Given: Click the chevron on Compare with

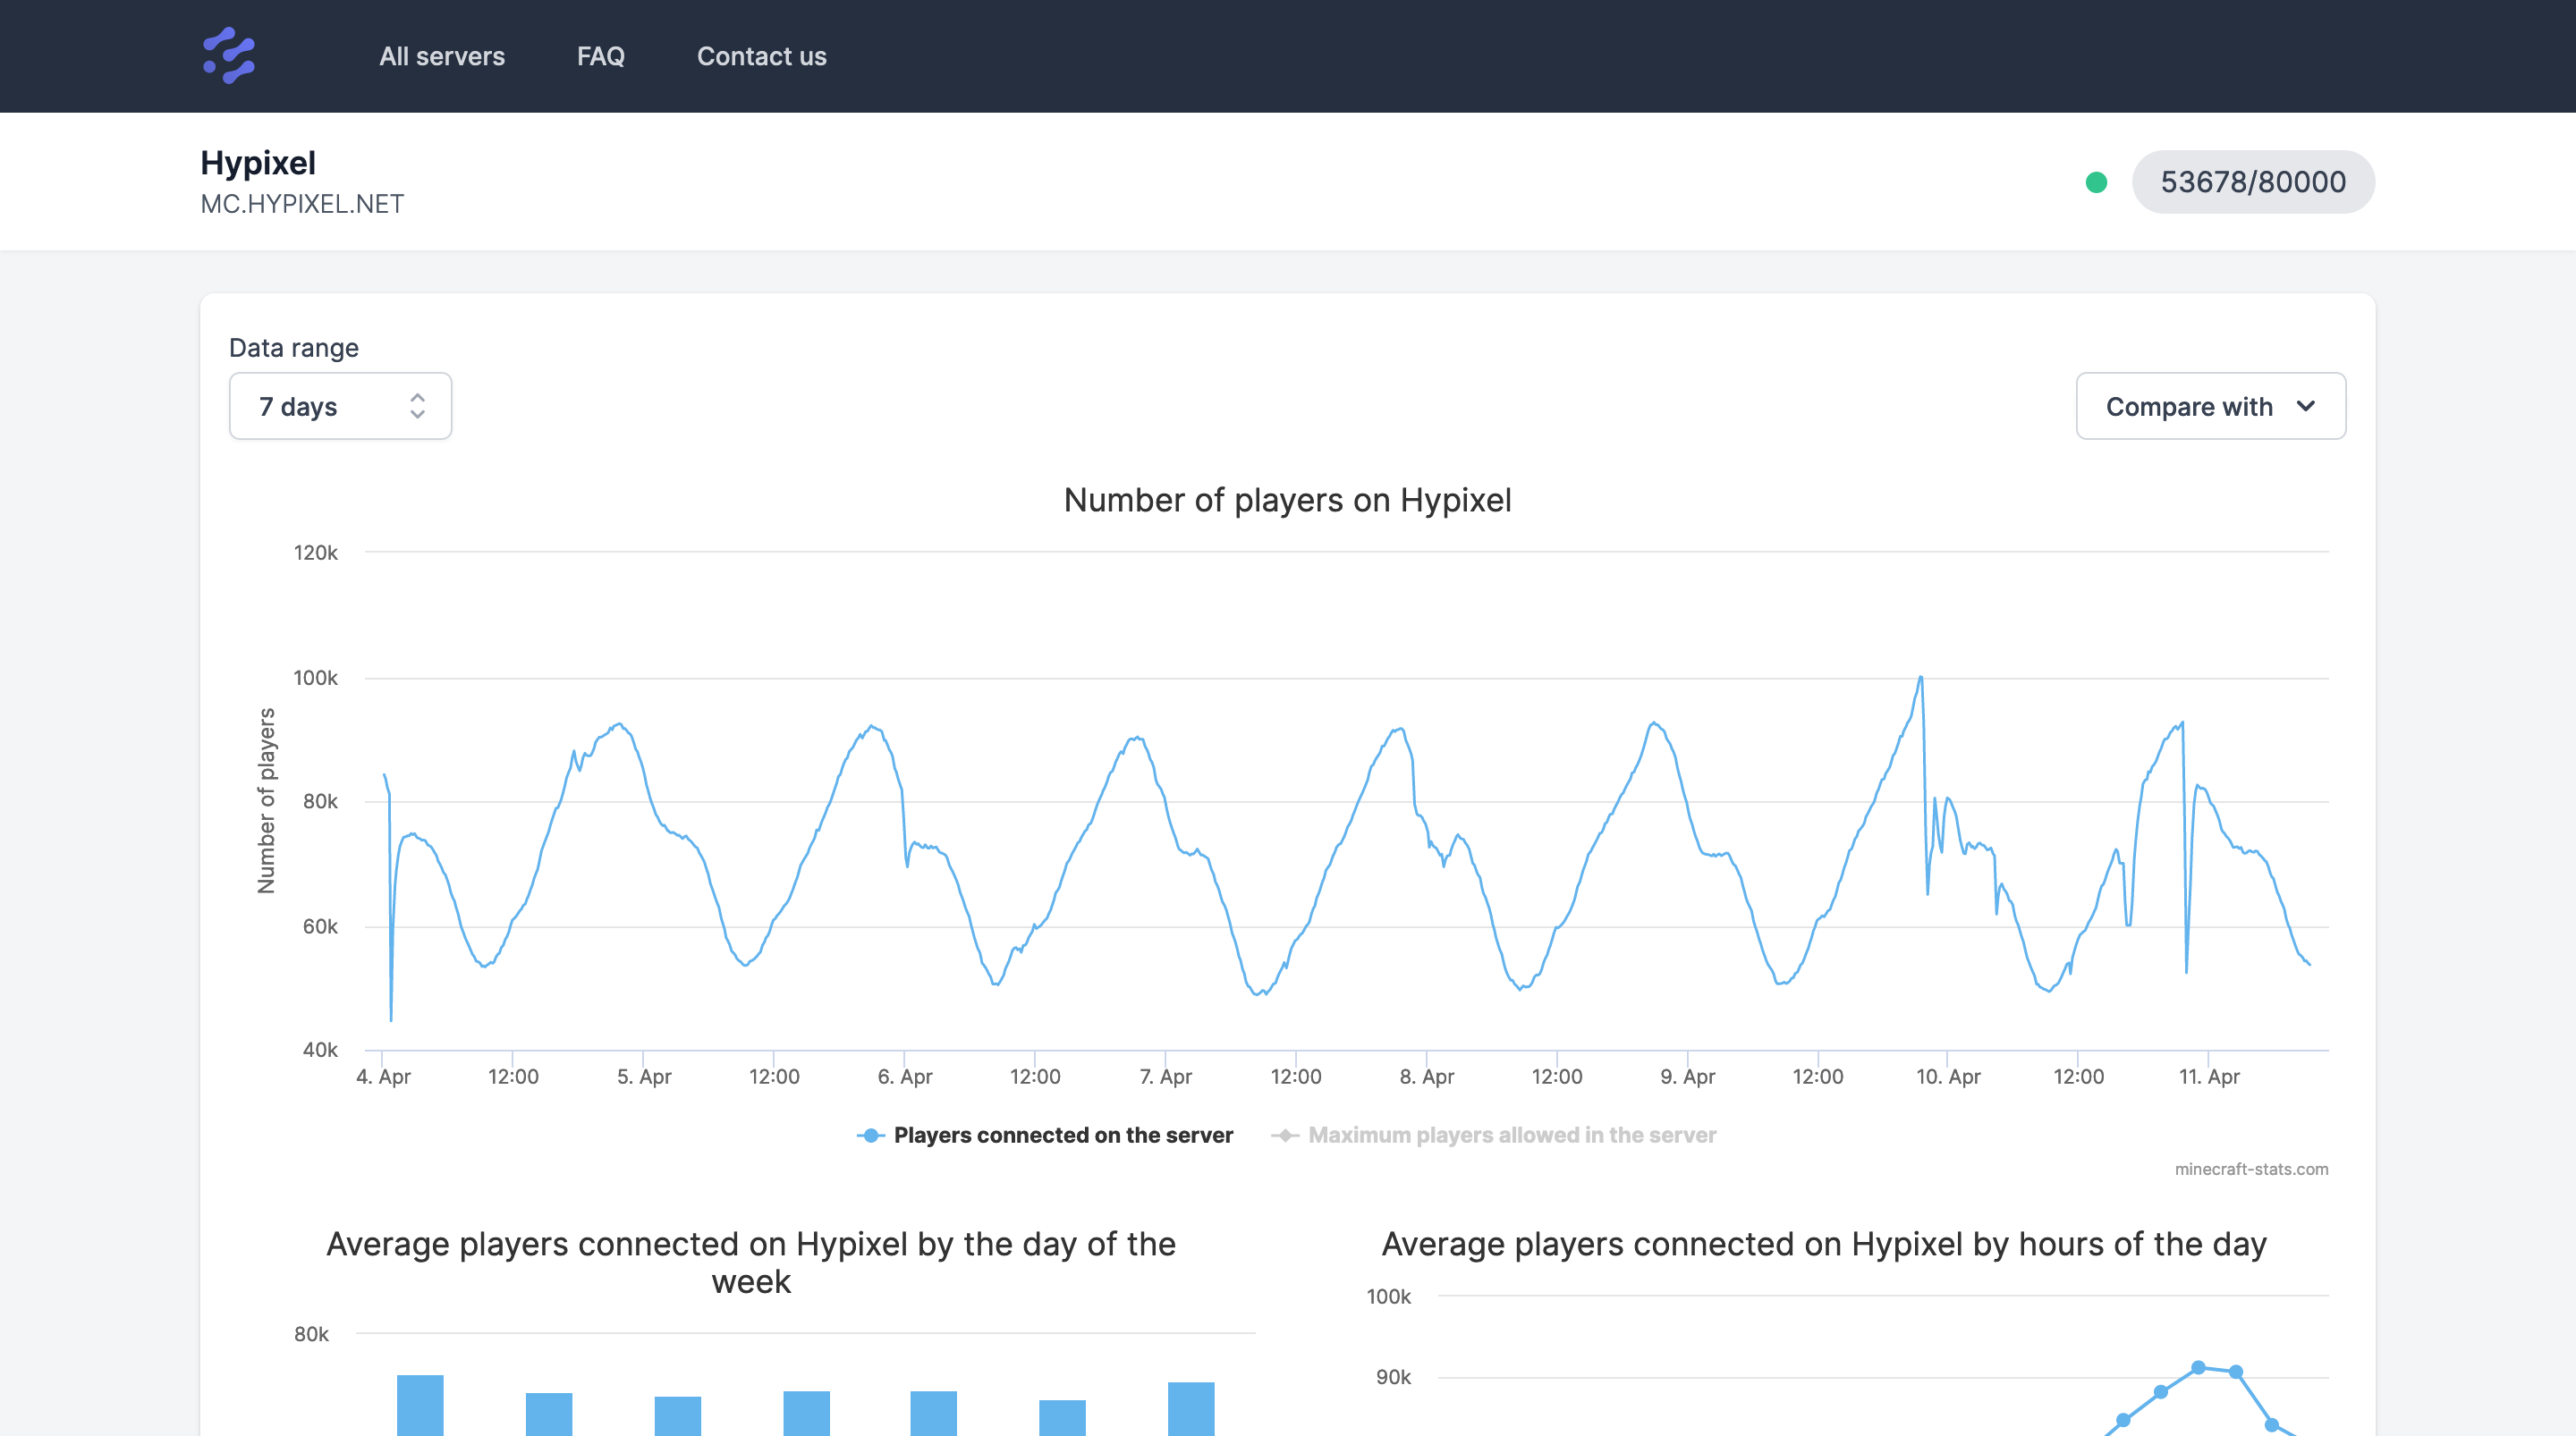Looking at the screenshot, I should (x=2308, y=406).
